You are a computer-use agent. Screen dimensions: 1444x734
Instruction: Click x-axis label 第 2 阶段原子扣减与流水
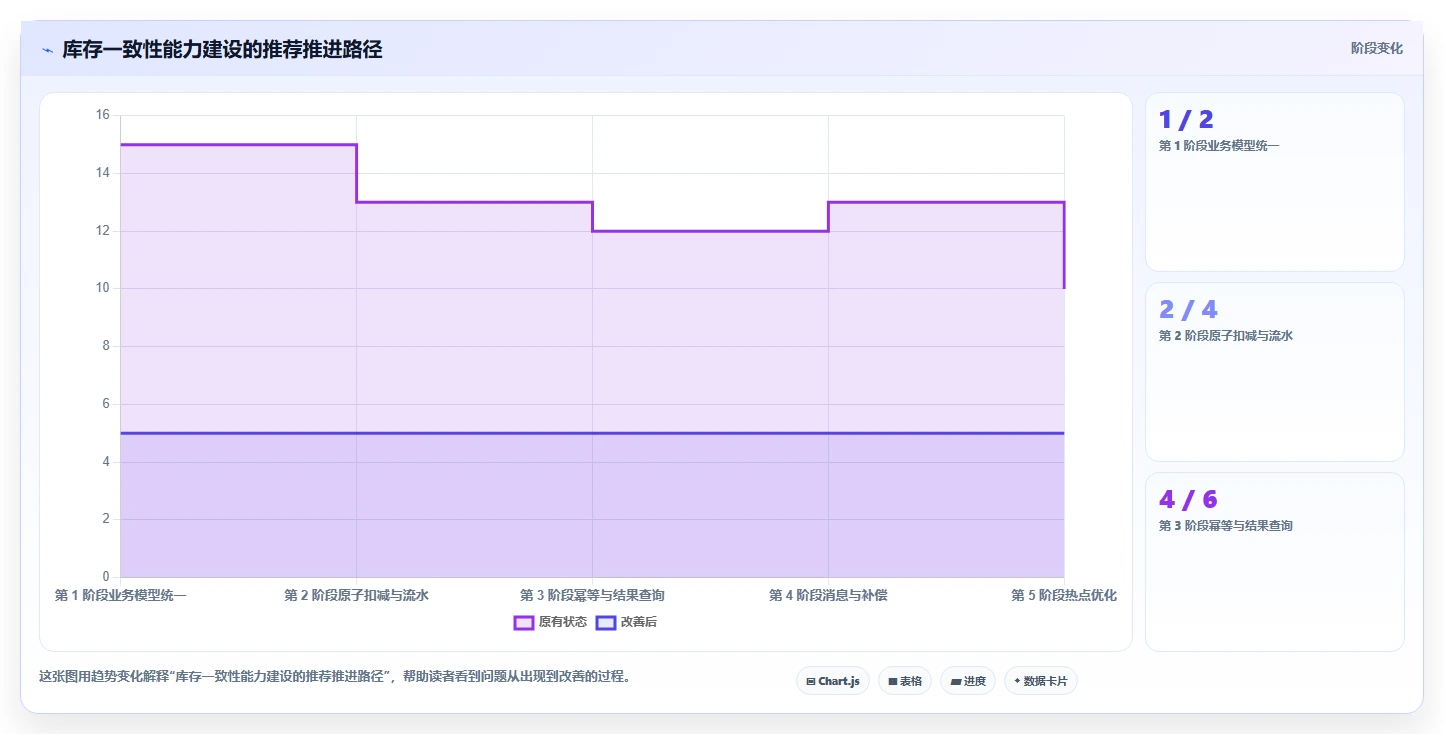coord(356,595)
